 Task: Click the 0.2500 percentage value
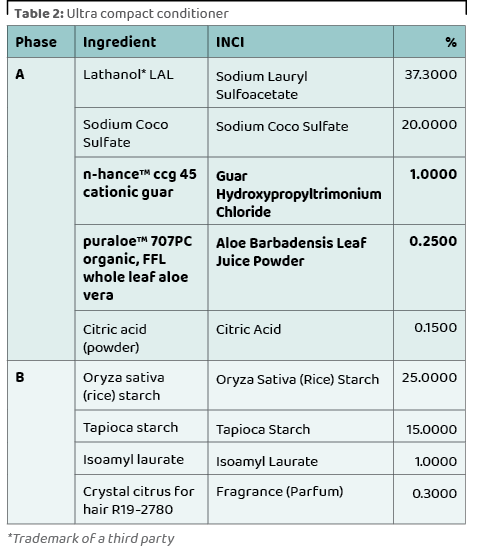point(433,241)
